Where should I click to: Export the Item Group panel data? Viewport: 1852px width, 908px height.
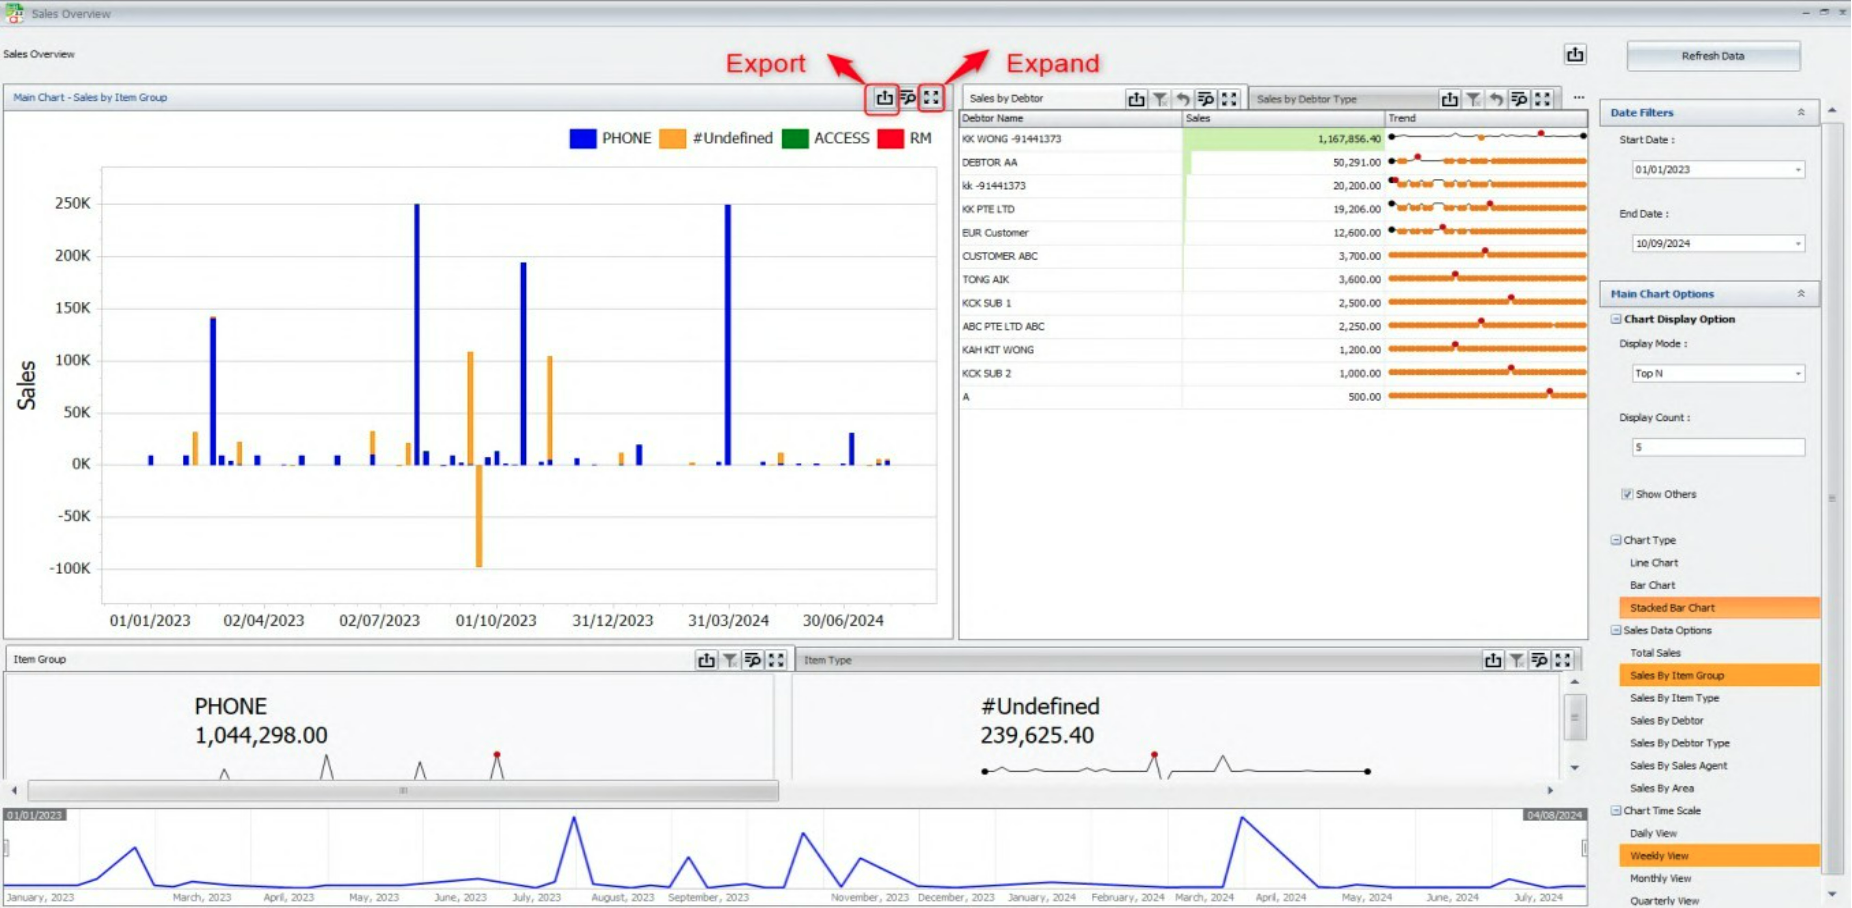click(x=706, y=660)
